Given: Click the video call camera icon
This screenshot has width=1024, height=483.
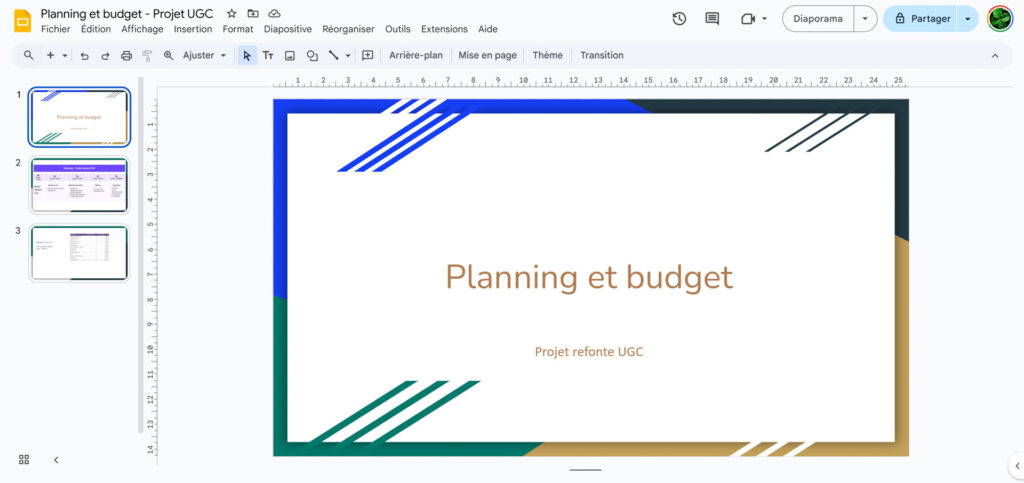Looking at the screenshot, I should point(748,19).
